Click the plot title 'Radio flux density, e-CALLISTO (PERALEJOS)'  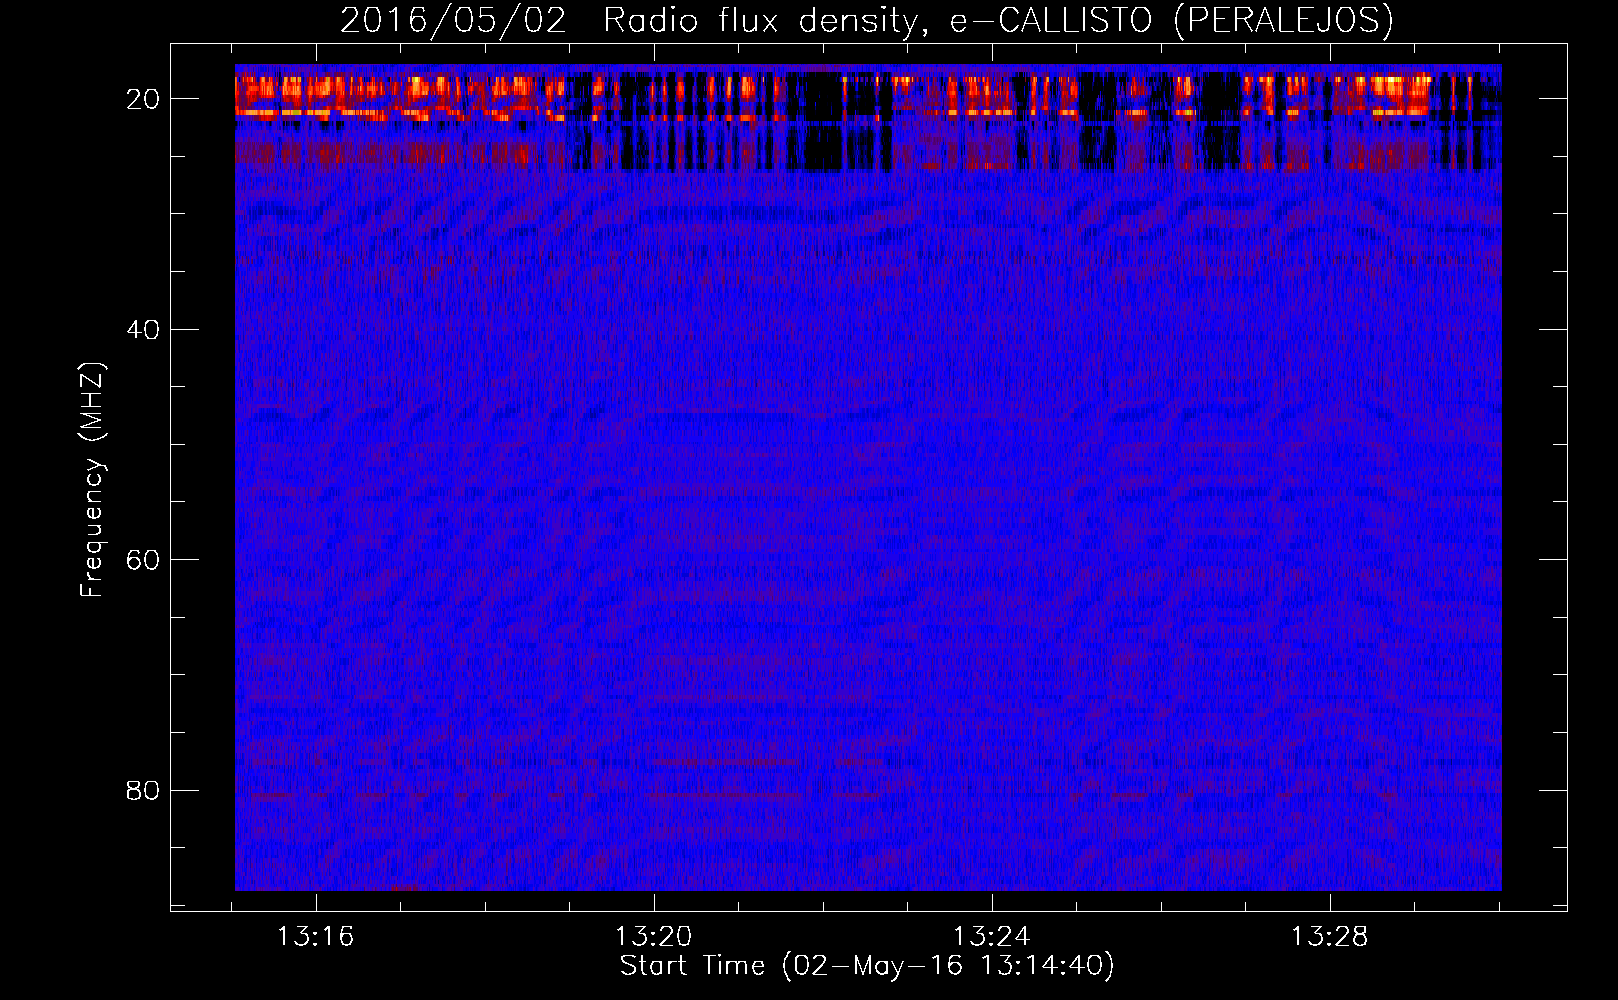tap(998, 21)
